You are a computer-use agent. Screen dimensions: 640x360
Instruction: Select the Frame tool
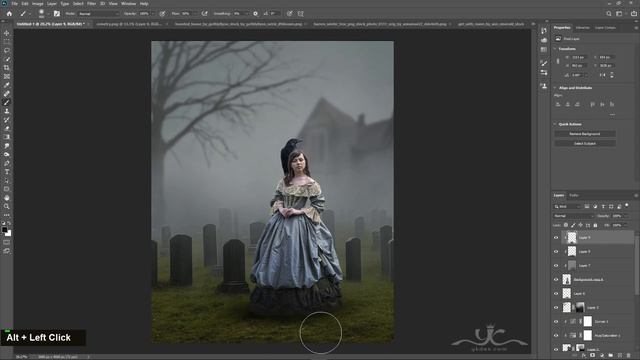tap(7, 76)
